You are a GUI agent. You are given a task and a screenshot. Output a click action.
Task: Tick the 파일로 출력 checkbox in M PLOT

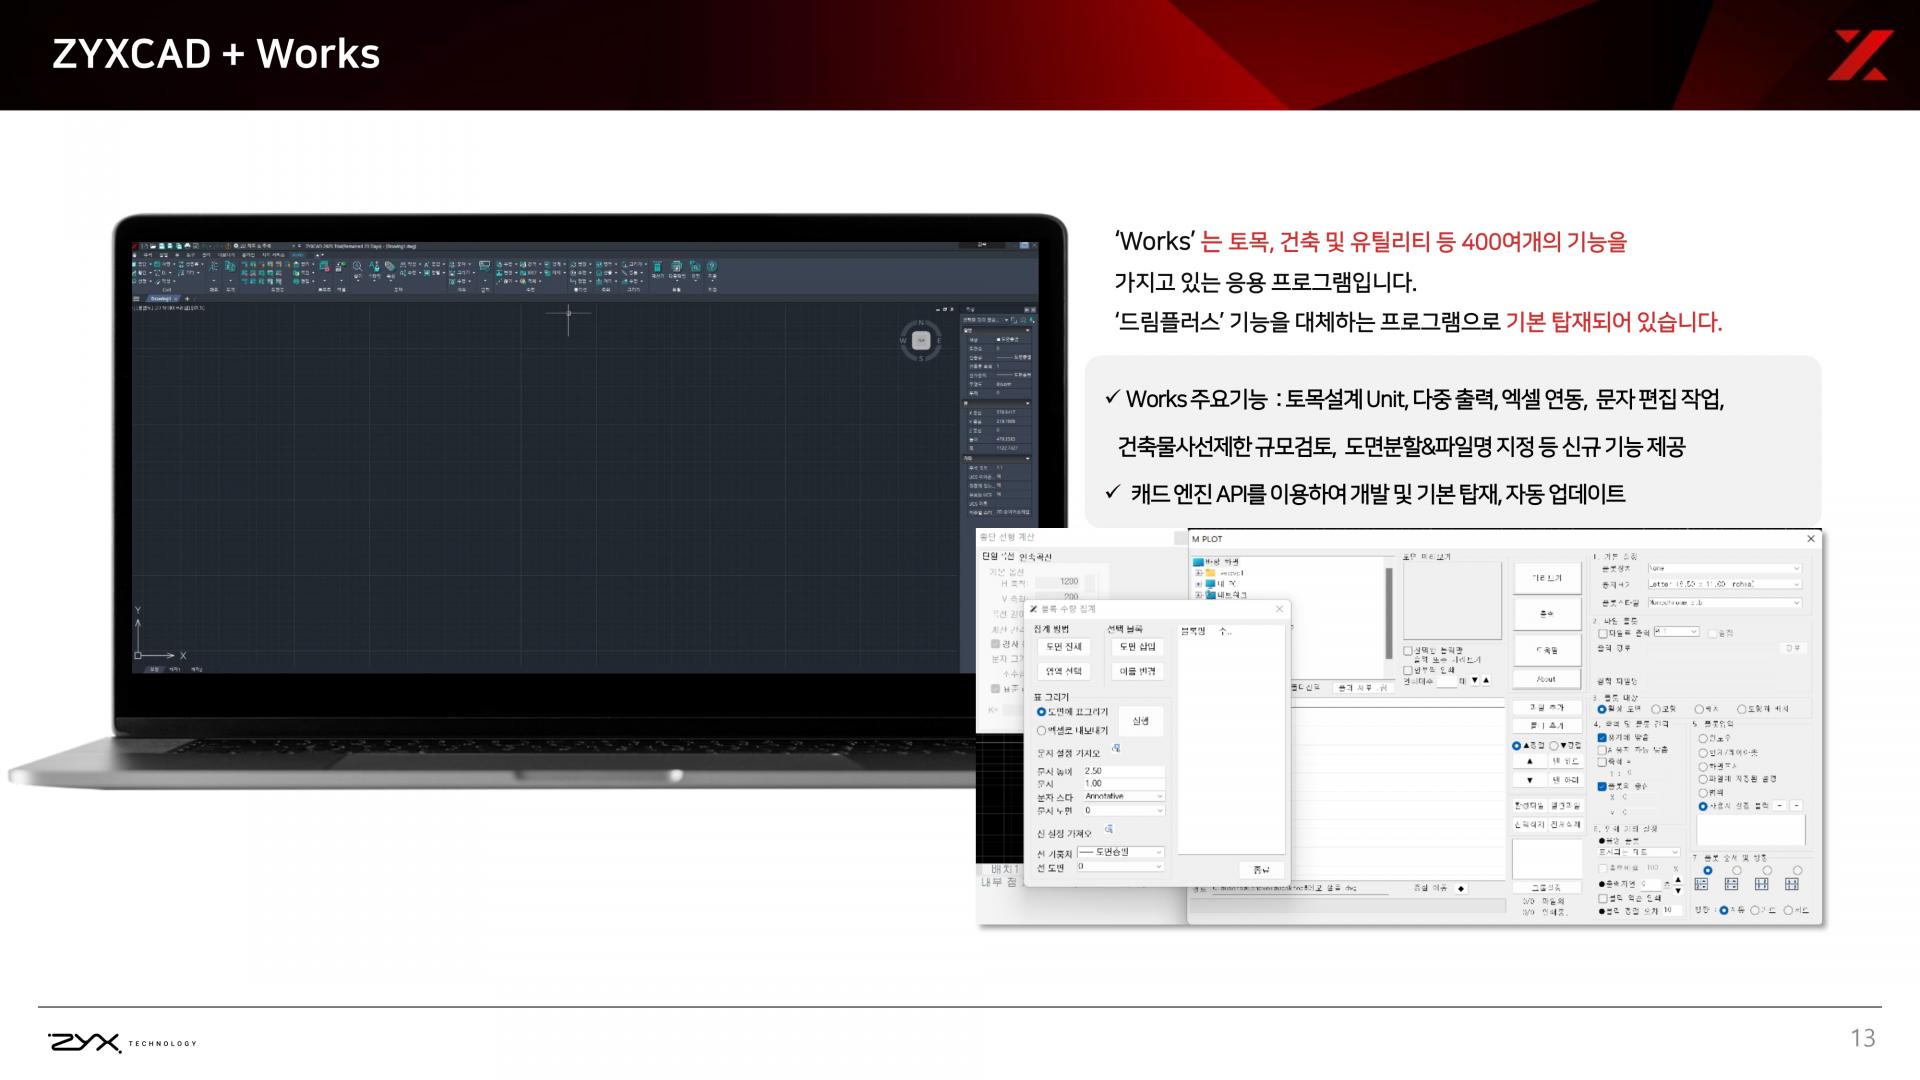tap(1603, 633)
